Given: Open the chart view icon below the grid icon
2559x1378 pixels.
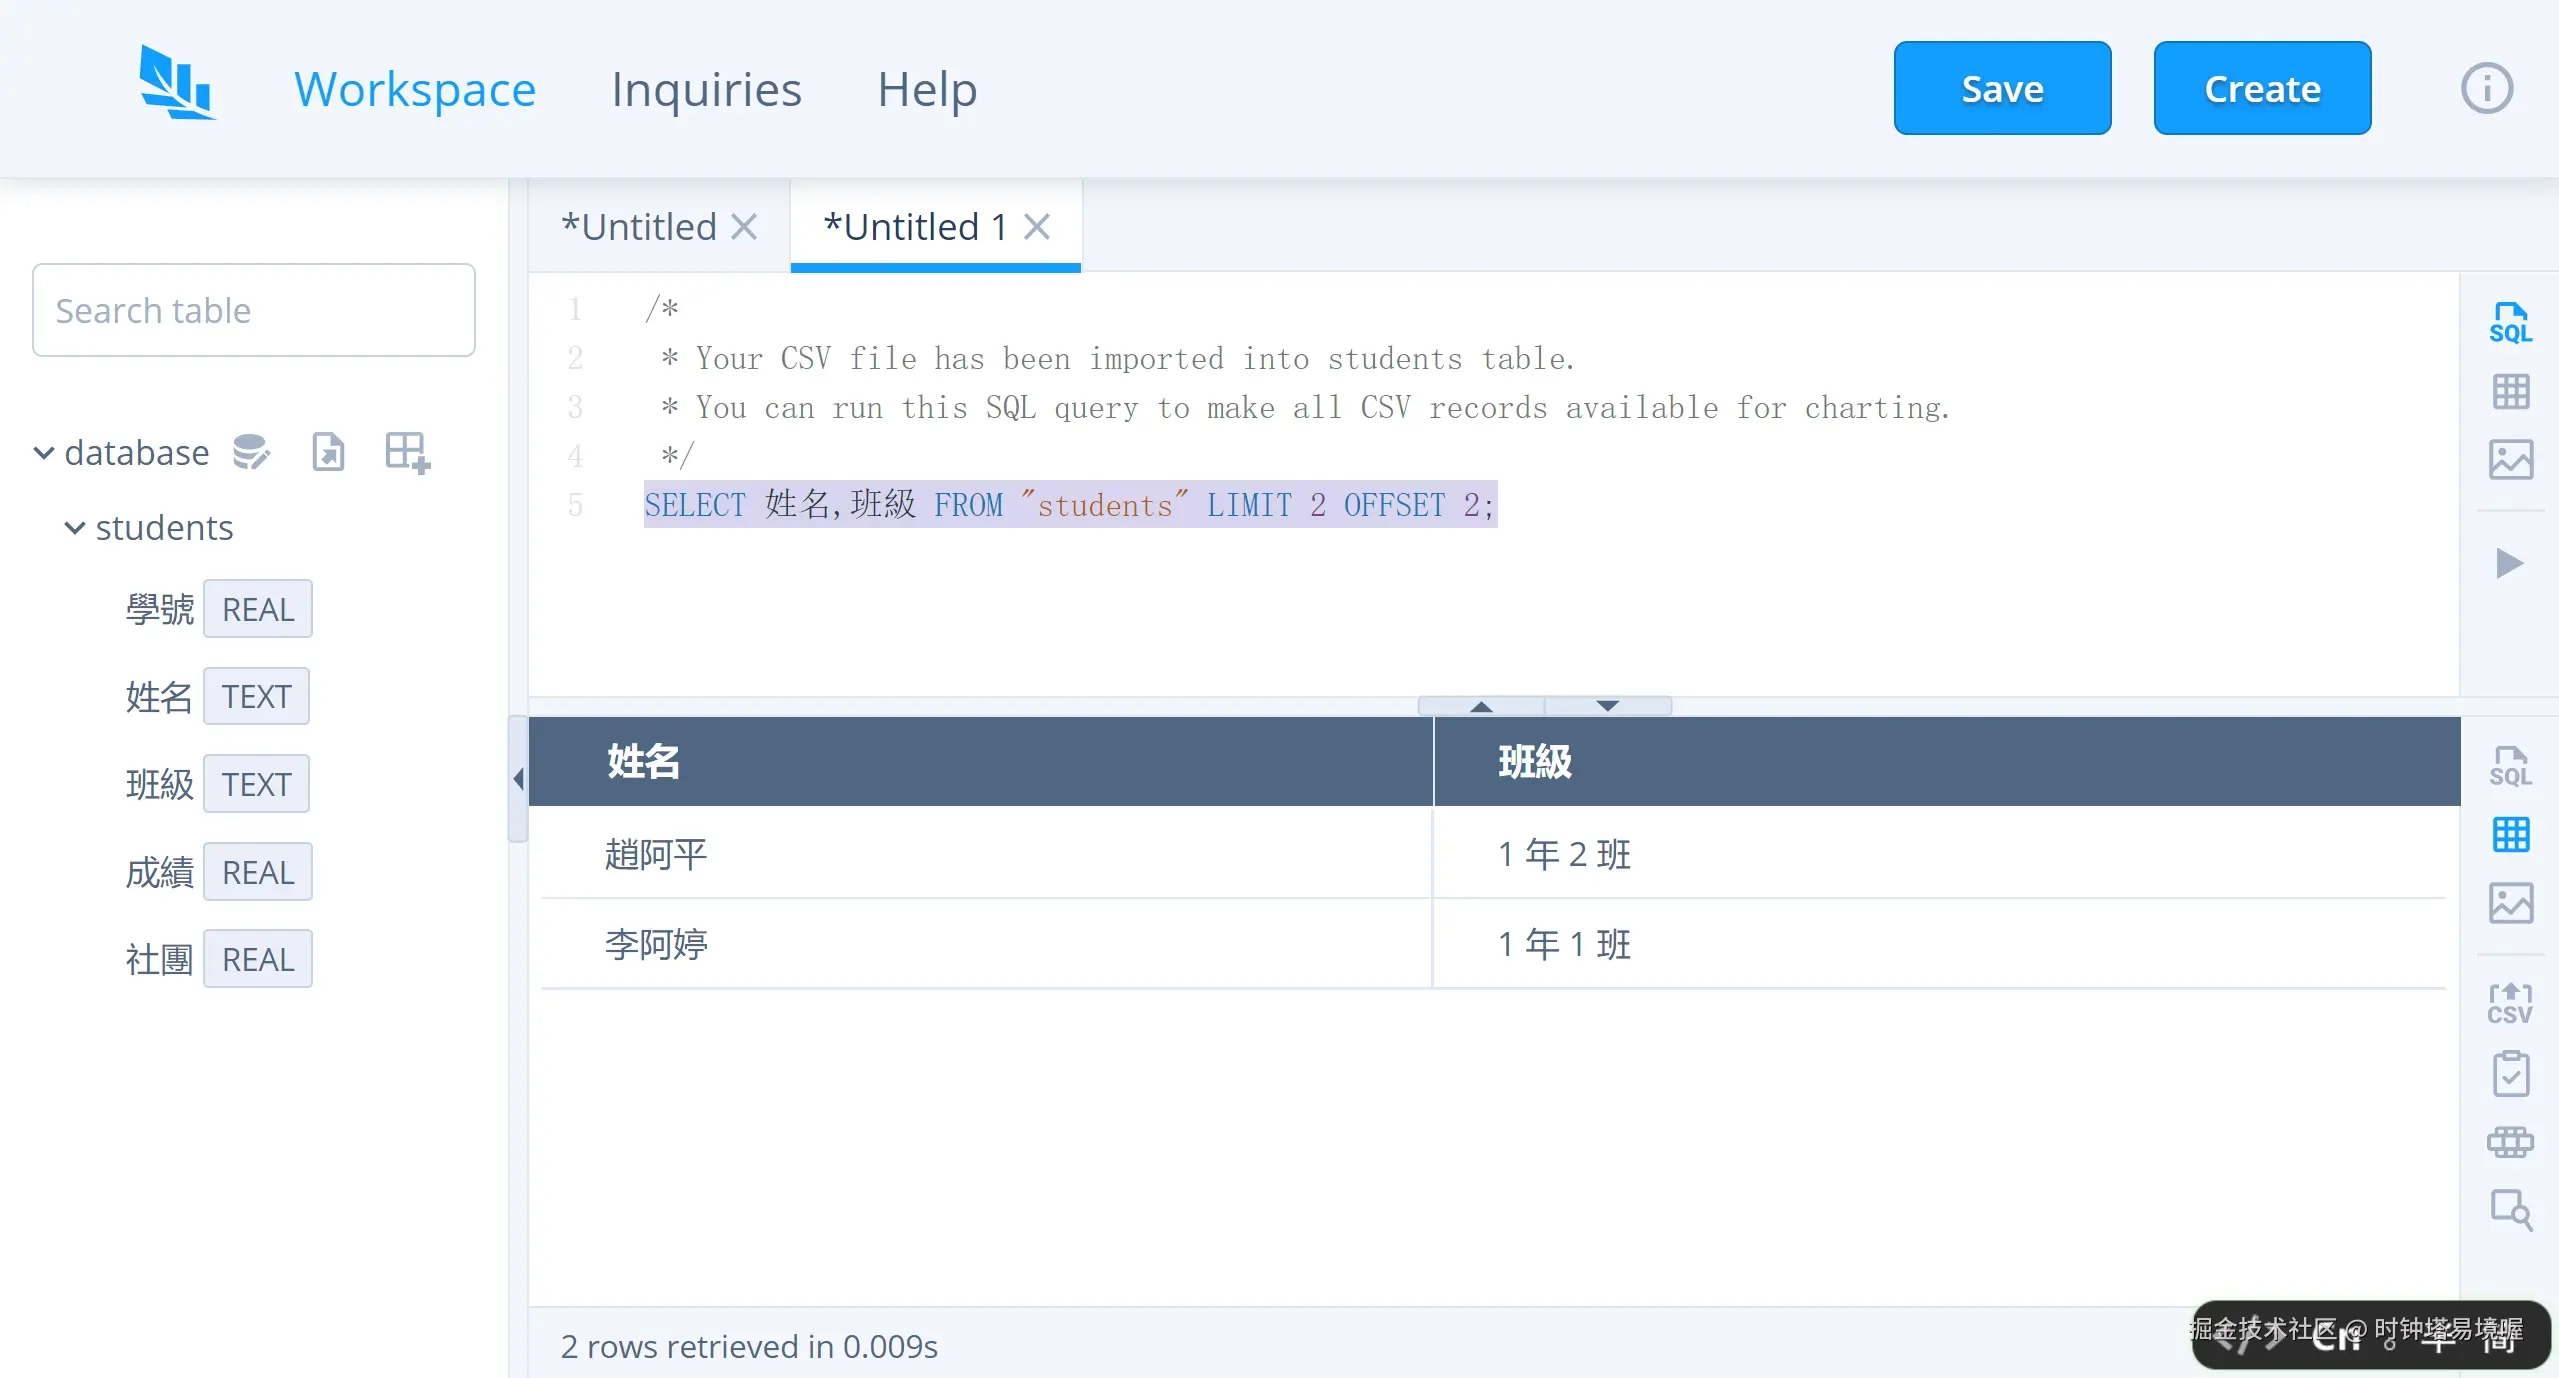Looking at the screenshot, I should point(2511,459).
